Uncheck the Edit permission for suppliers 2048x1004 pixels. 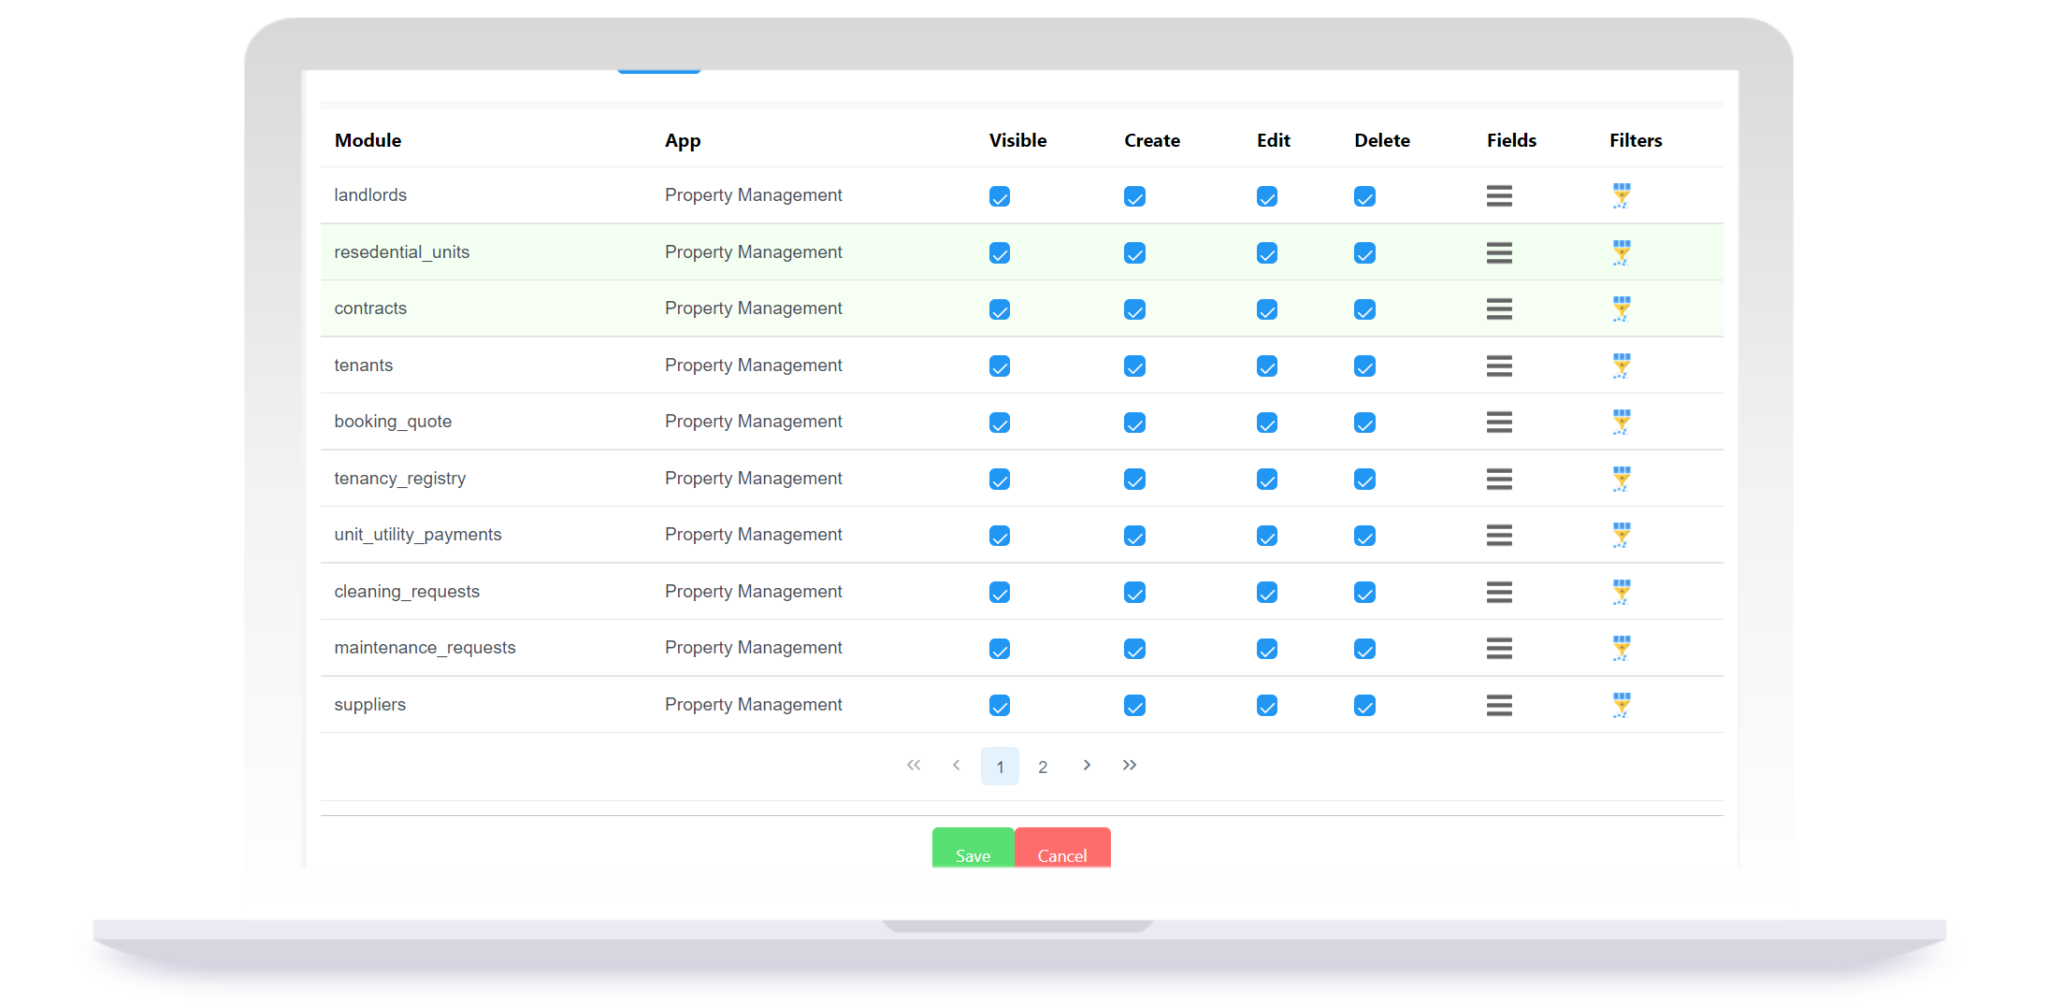point(1266,705)
